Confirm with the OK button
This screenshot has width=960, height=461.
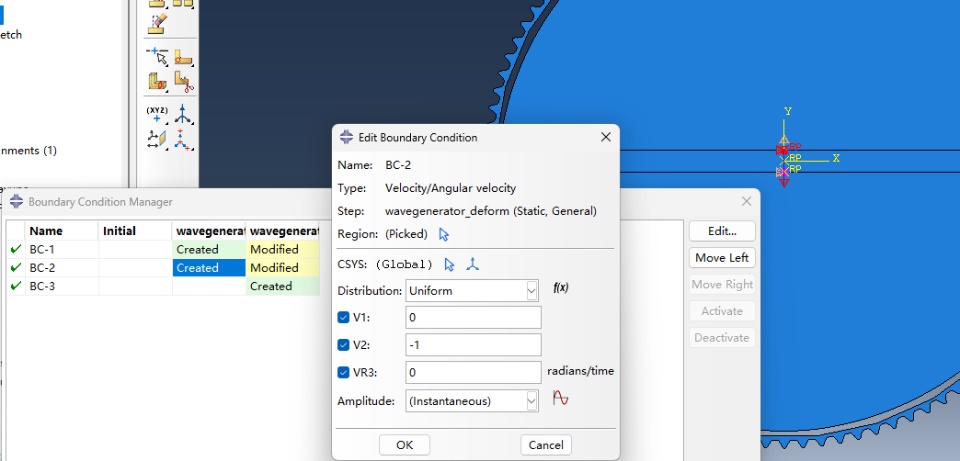pos(404,445)
